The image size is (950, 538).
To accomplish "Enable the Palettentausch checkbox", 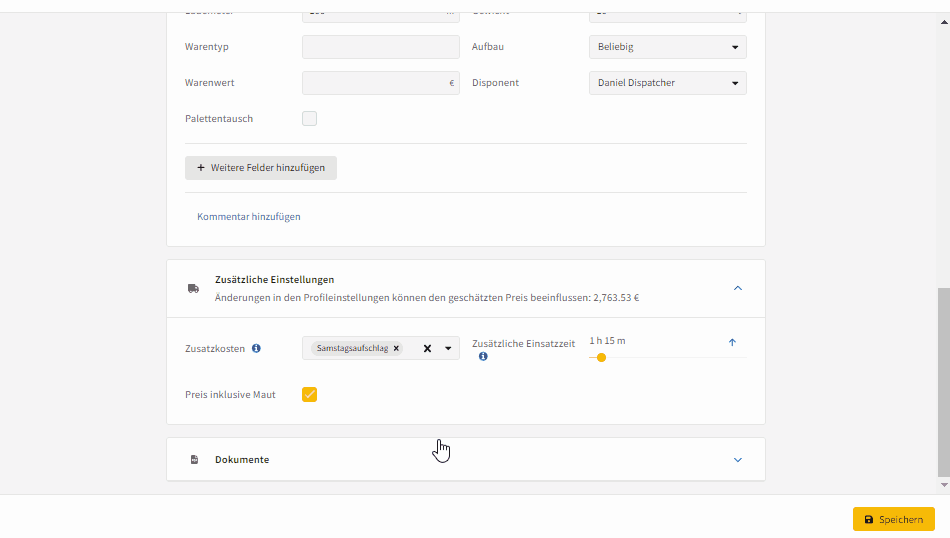I will [310, 119].
